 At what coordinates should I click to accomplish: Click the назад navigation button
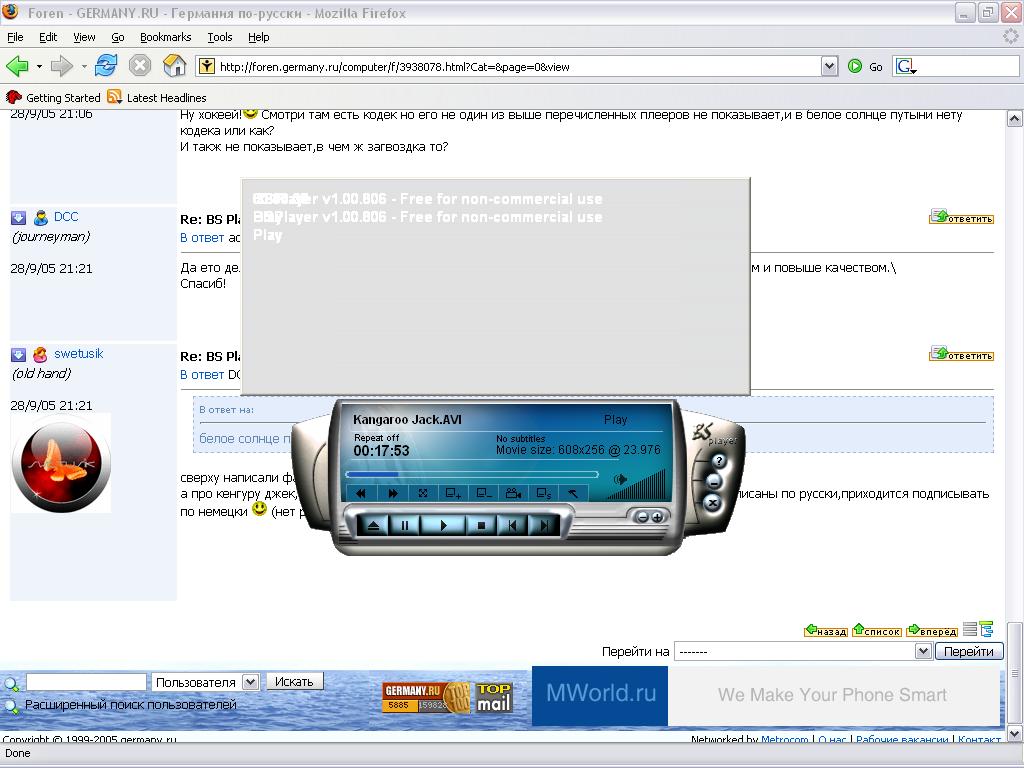[825, 630]
